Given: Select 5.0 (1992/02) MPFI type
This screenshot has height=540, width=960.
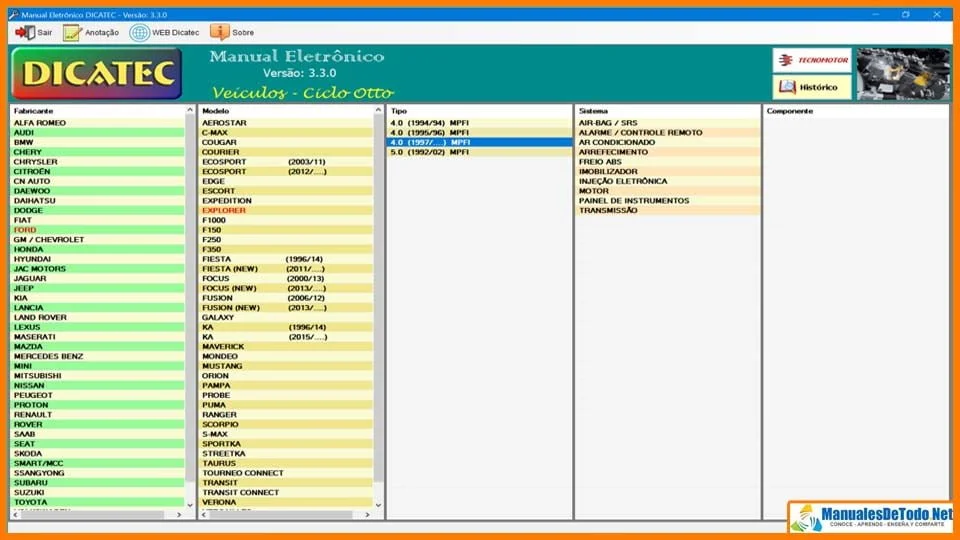Looking at the screenshot, I should (480, 152).
